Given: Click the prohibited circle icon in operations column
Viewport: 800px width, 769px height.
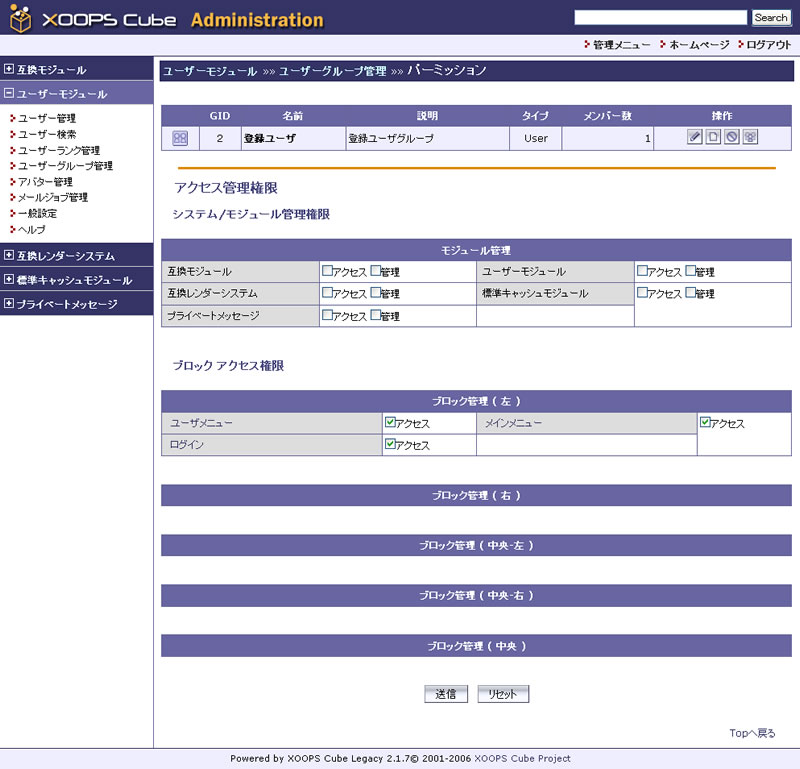Looking at the screenshot, I should point(731,137).
